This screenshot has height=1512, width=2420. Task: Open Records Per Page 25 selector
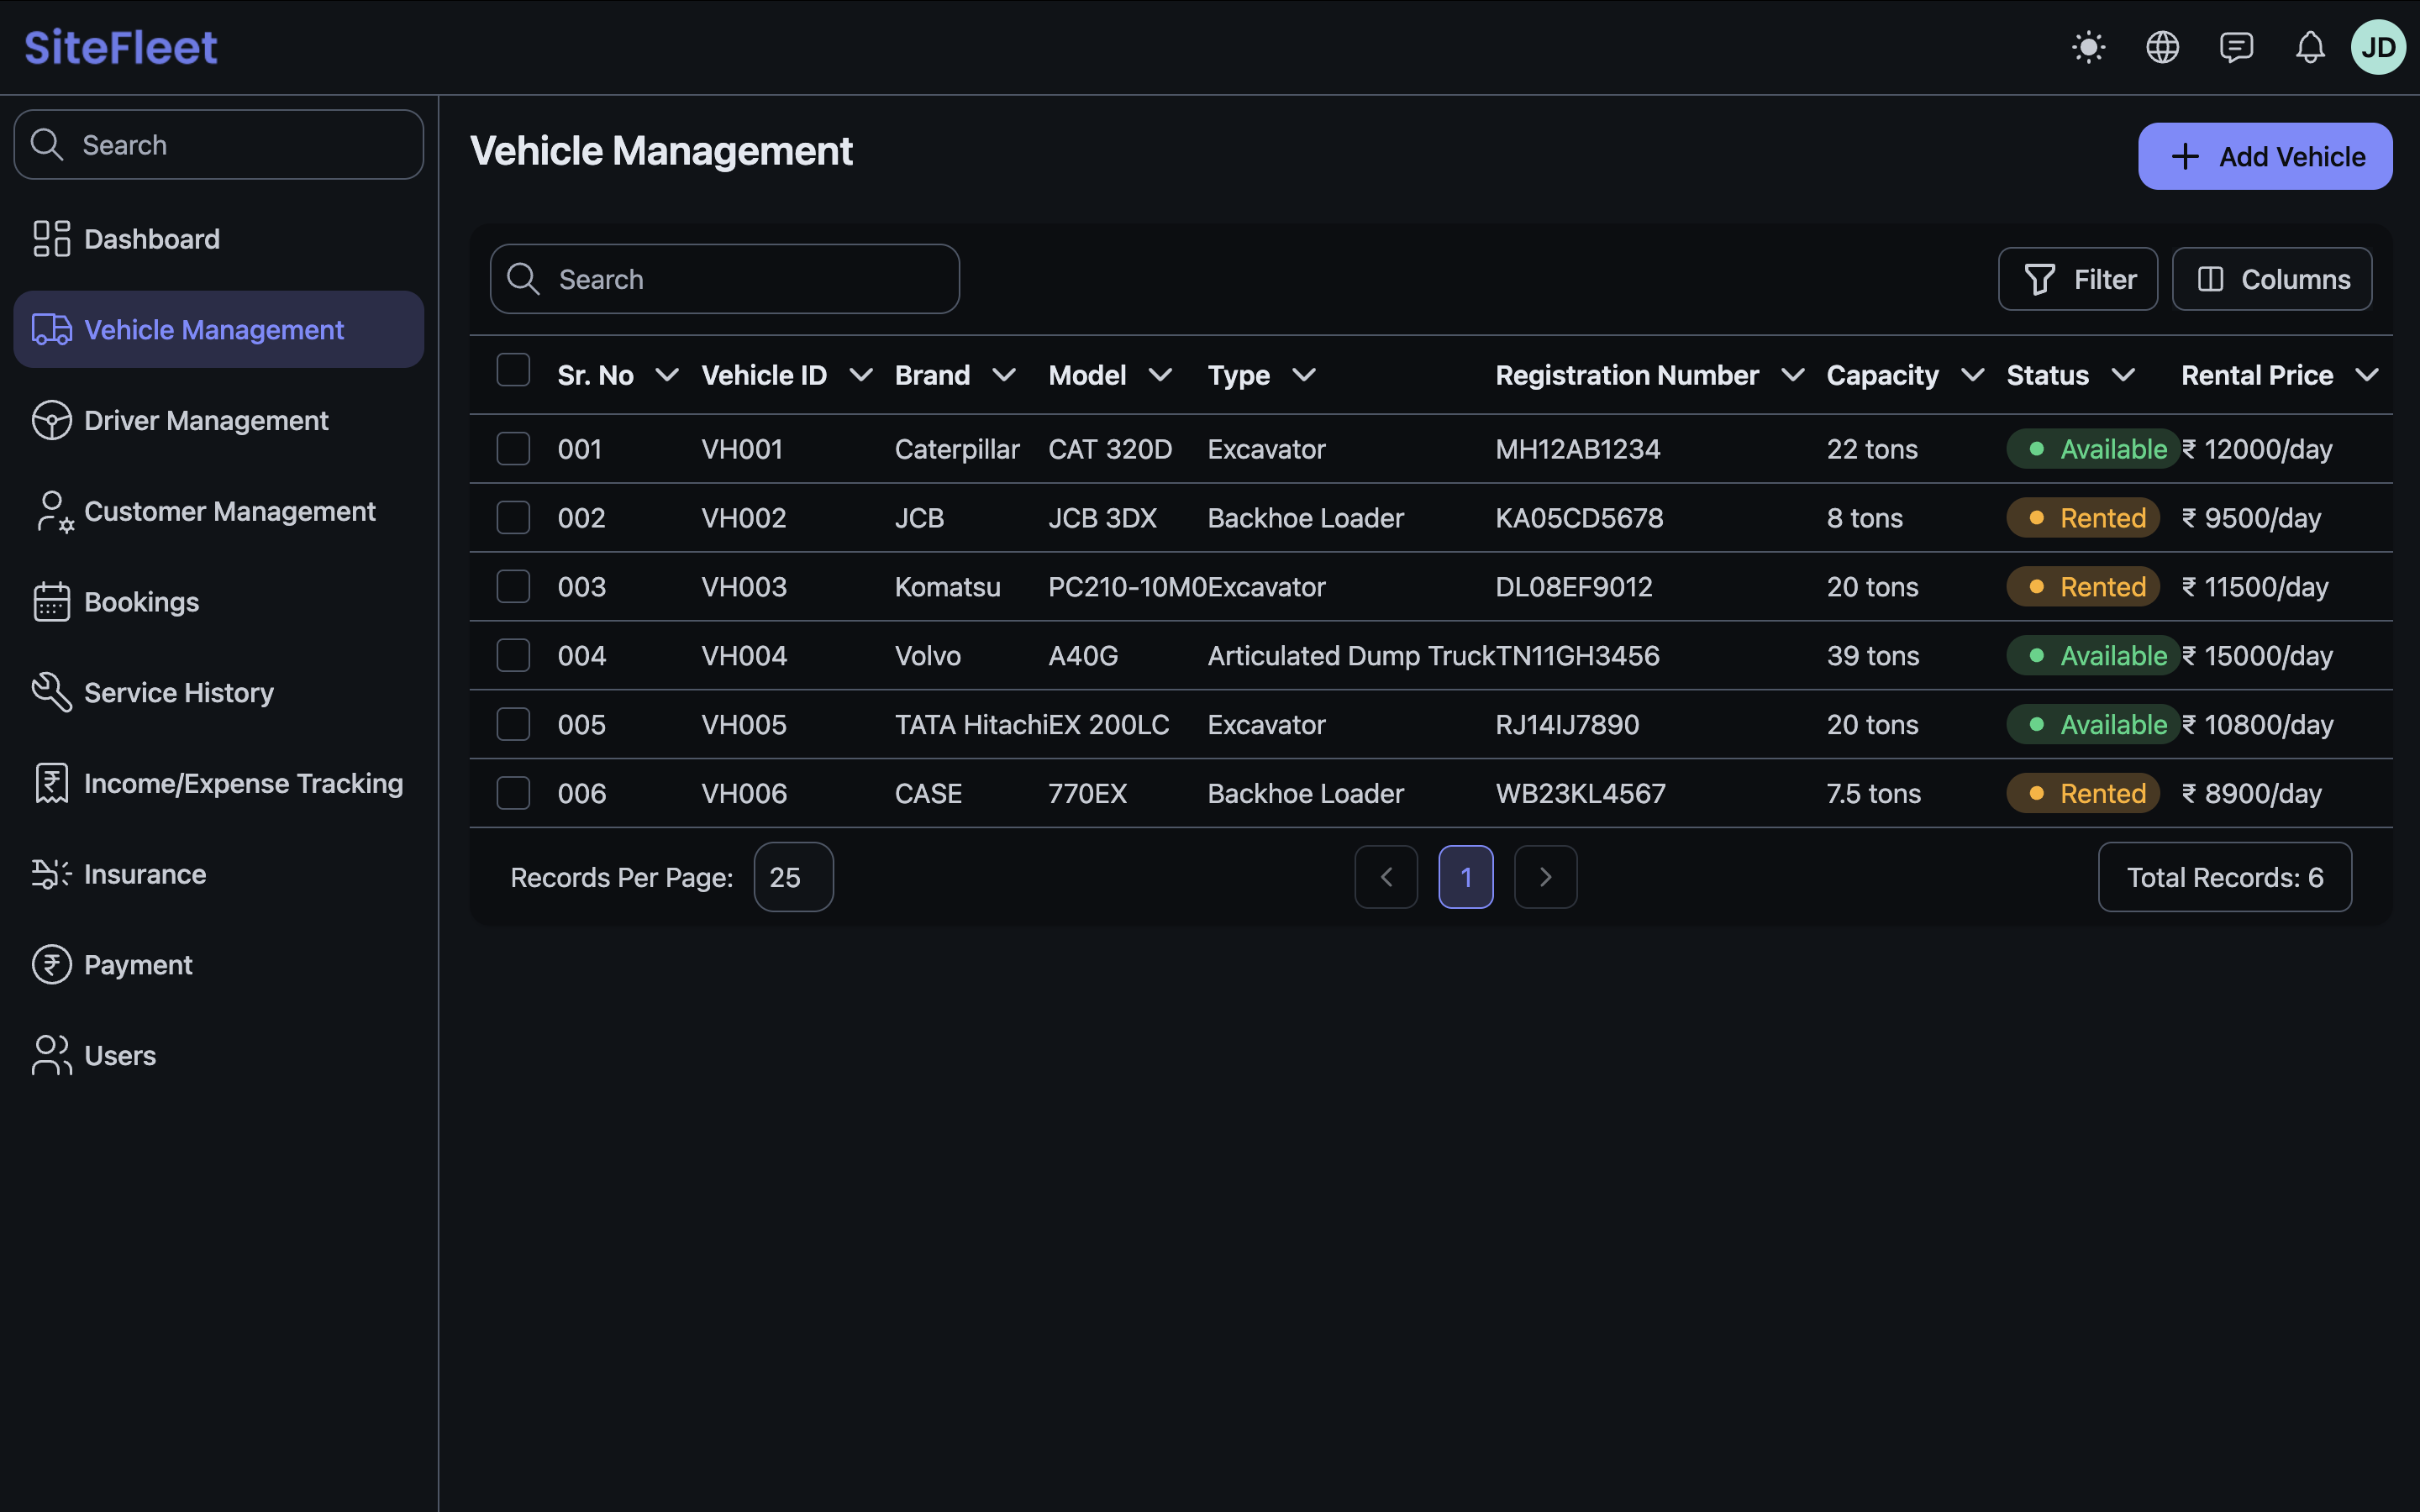pos(793,877)
